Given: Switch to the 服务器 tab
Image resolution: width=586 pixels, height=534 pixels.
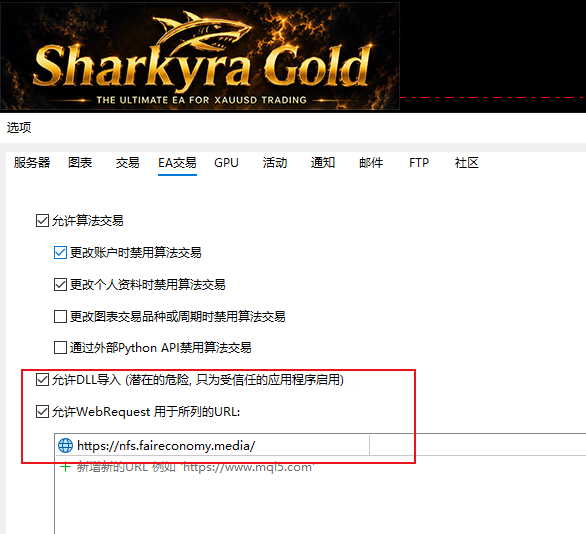Looking at the screenshot, I should point(32,163).
